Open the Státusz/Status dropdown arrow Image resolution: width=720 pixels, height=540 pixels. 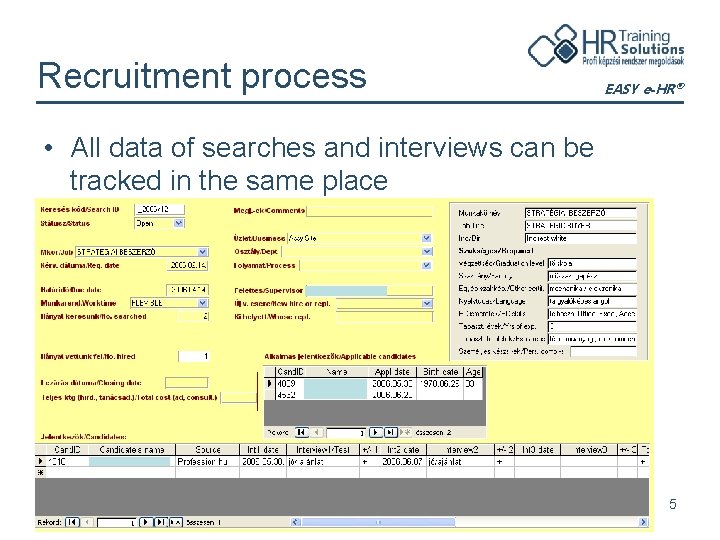[179, 224]
